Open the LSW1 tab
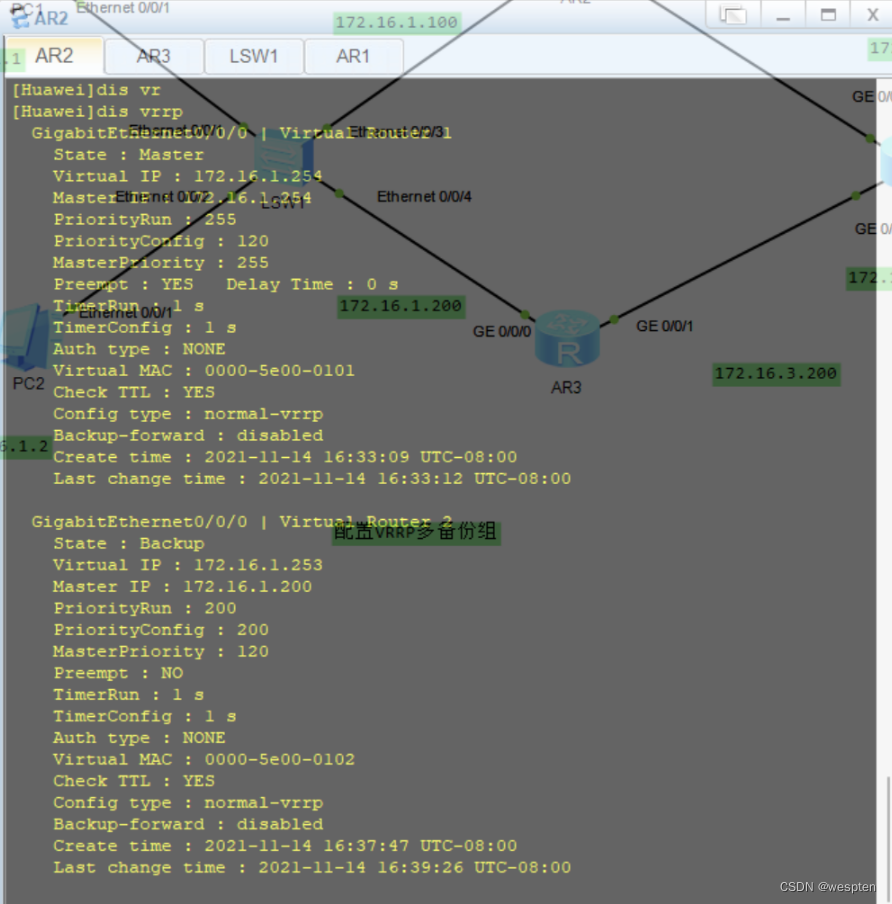Image resolution: width=892 pixels, height=904 pixels. (254, 56)
